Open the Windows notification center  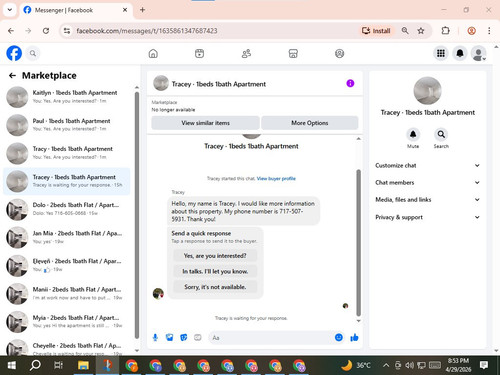[x=484, y=365]
